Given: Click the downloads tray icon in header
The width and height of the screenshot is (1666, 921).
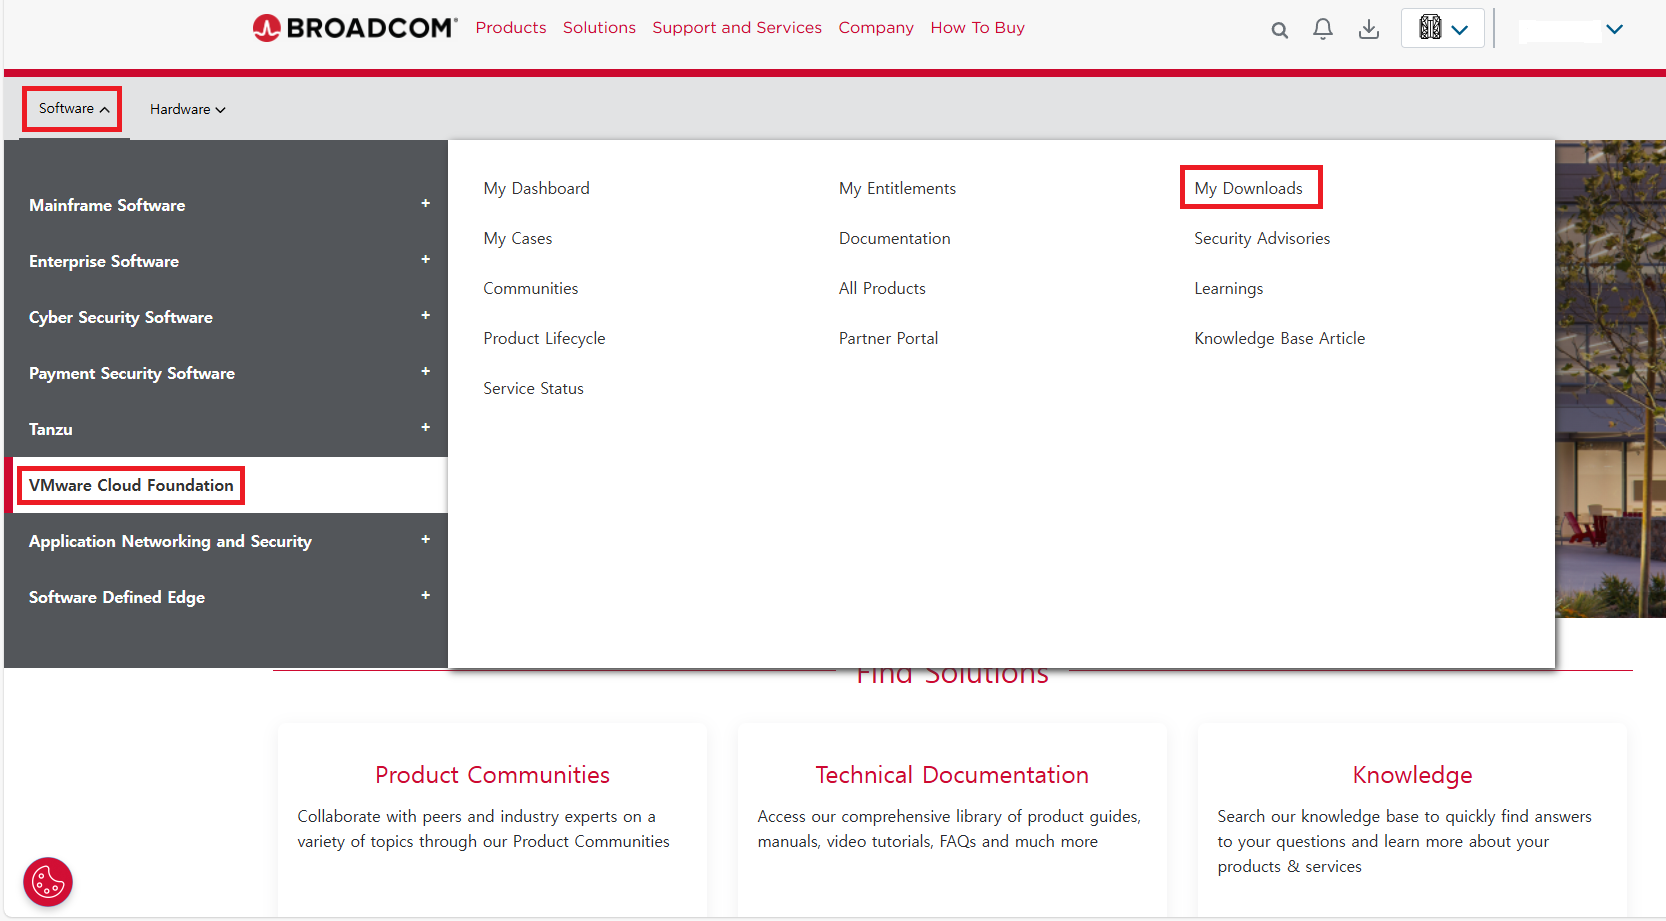Looking at the screenshot, I should click(1369, 29).
